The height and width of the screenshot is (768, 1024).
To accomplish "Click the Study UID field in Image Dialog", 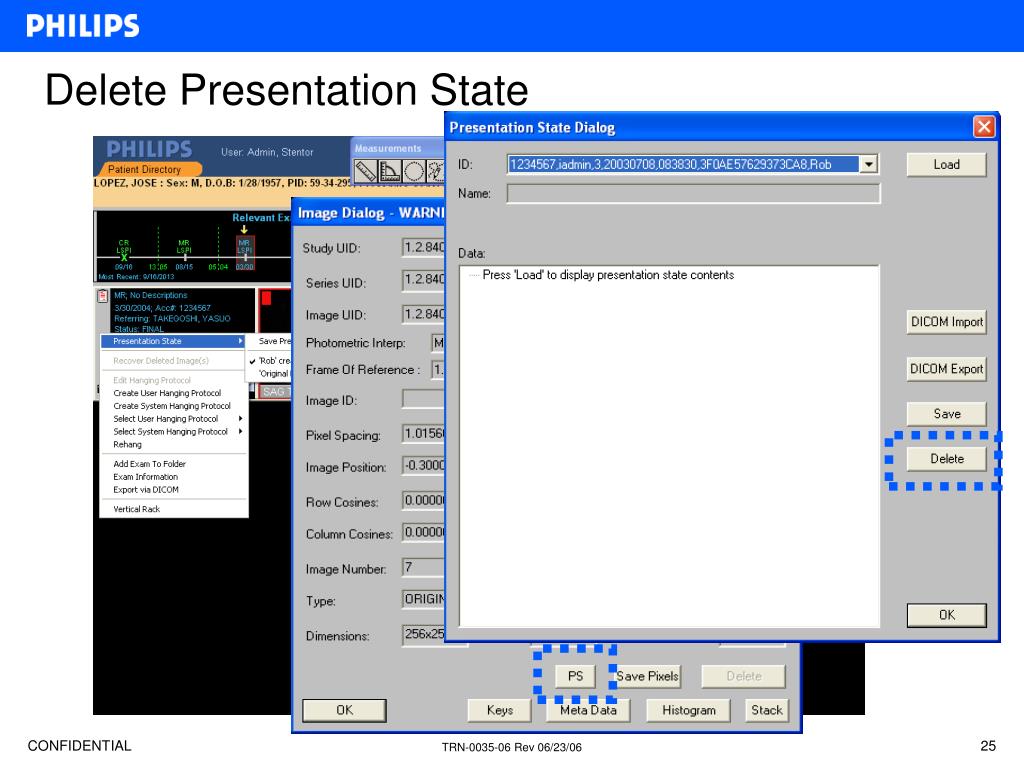I will 423,248.
